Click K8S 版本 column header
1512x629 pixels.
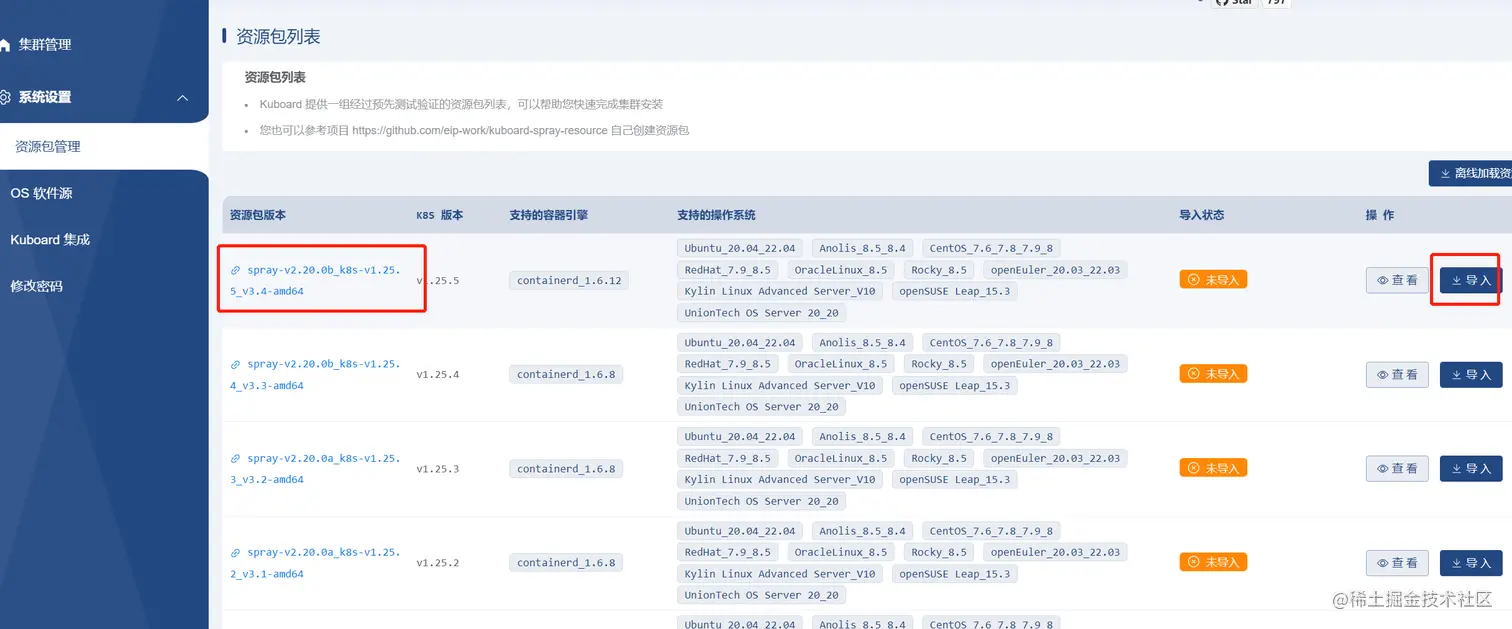tap(440, 215)
